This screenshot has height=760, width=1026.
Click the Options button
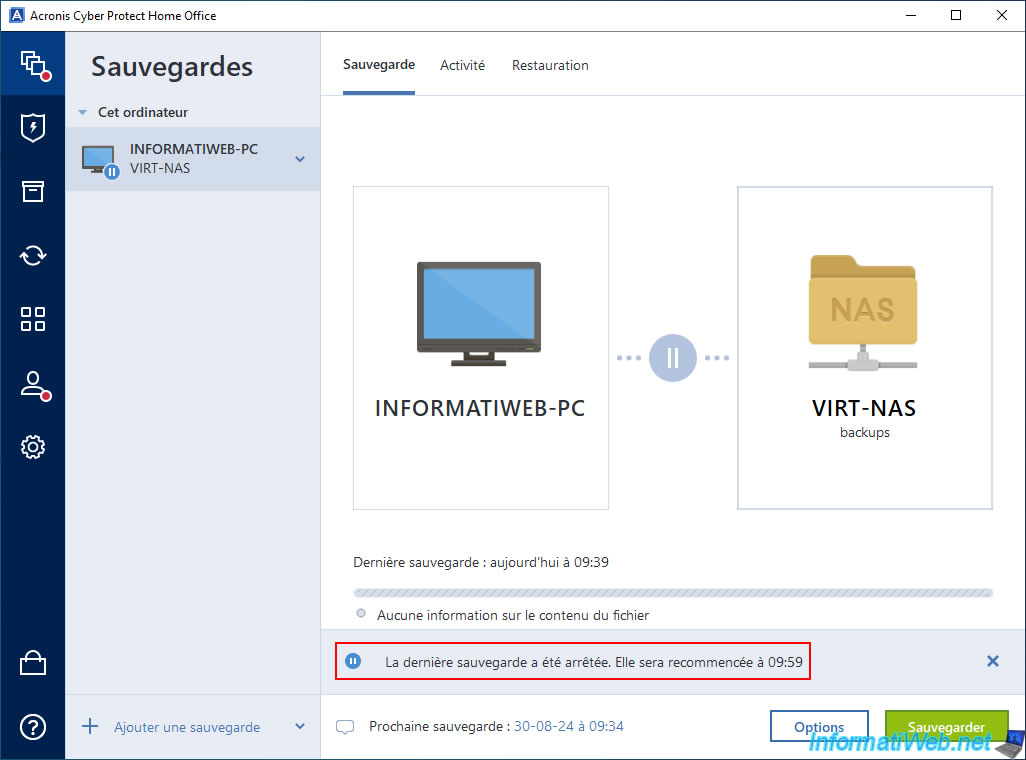click(819, 726)
